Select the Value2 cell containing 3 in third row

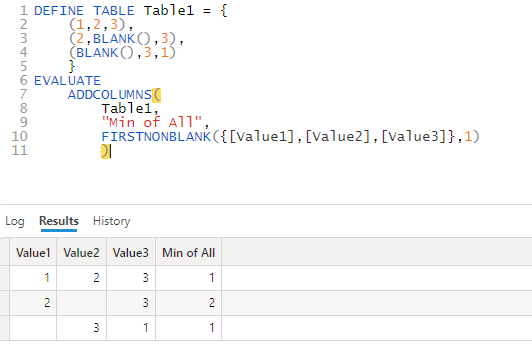[x=81, y=328]
